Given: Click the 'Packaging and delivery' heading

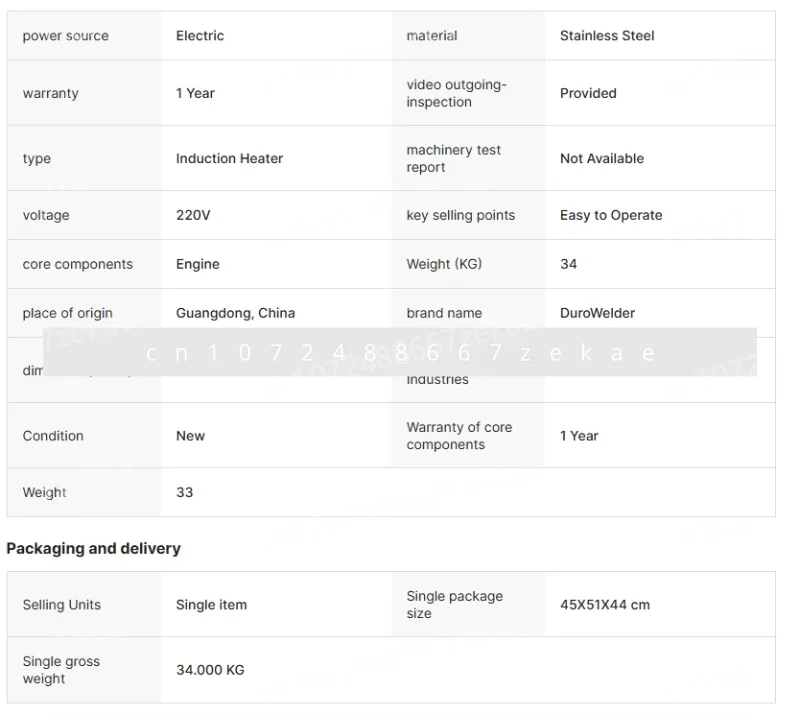Looking at the screenshot, I should [93, 548].
